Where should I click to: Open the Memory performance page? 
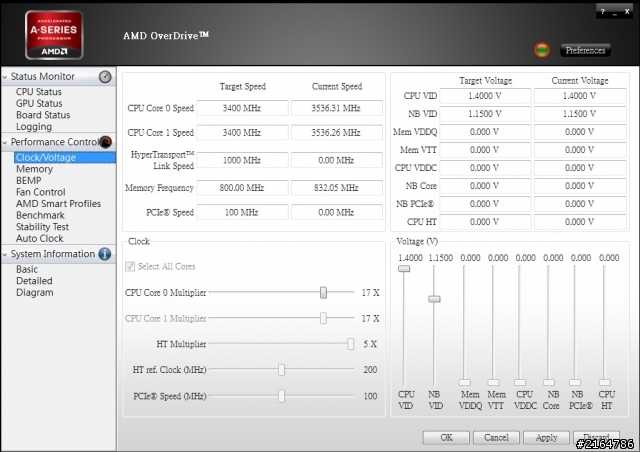pyautogui.click(x=34, y=169)
